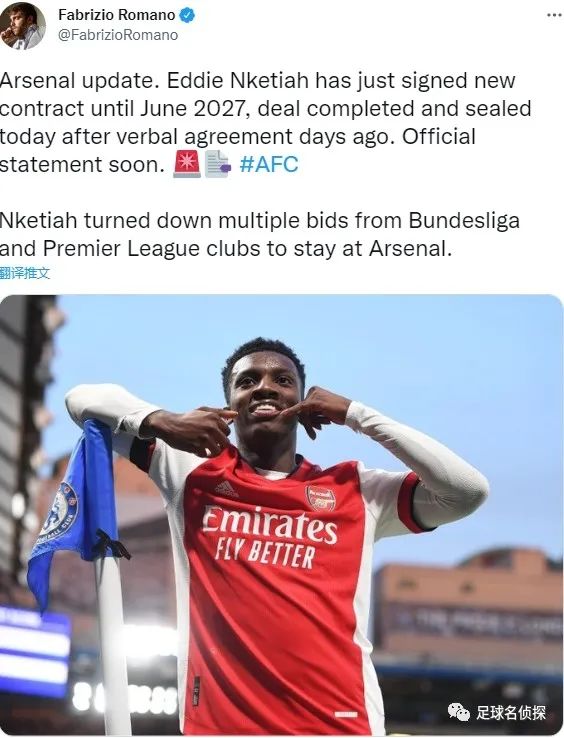Viewport: 564px width, 738px height.
Task: Click the 'Official statement soon' text
Action: click(237, 150)
